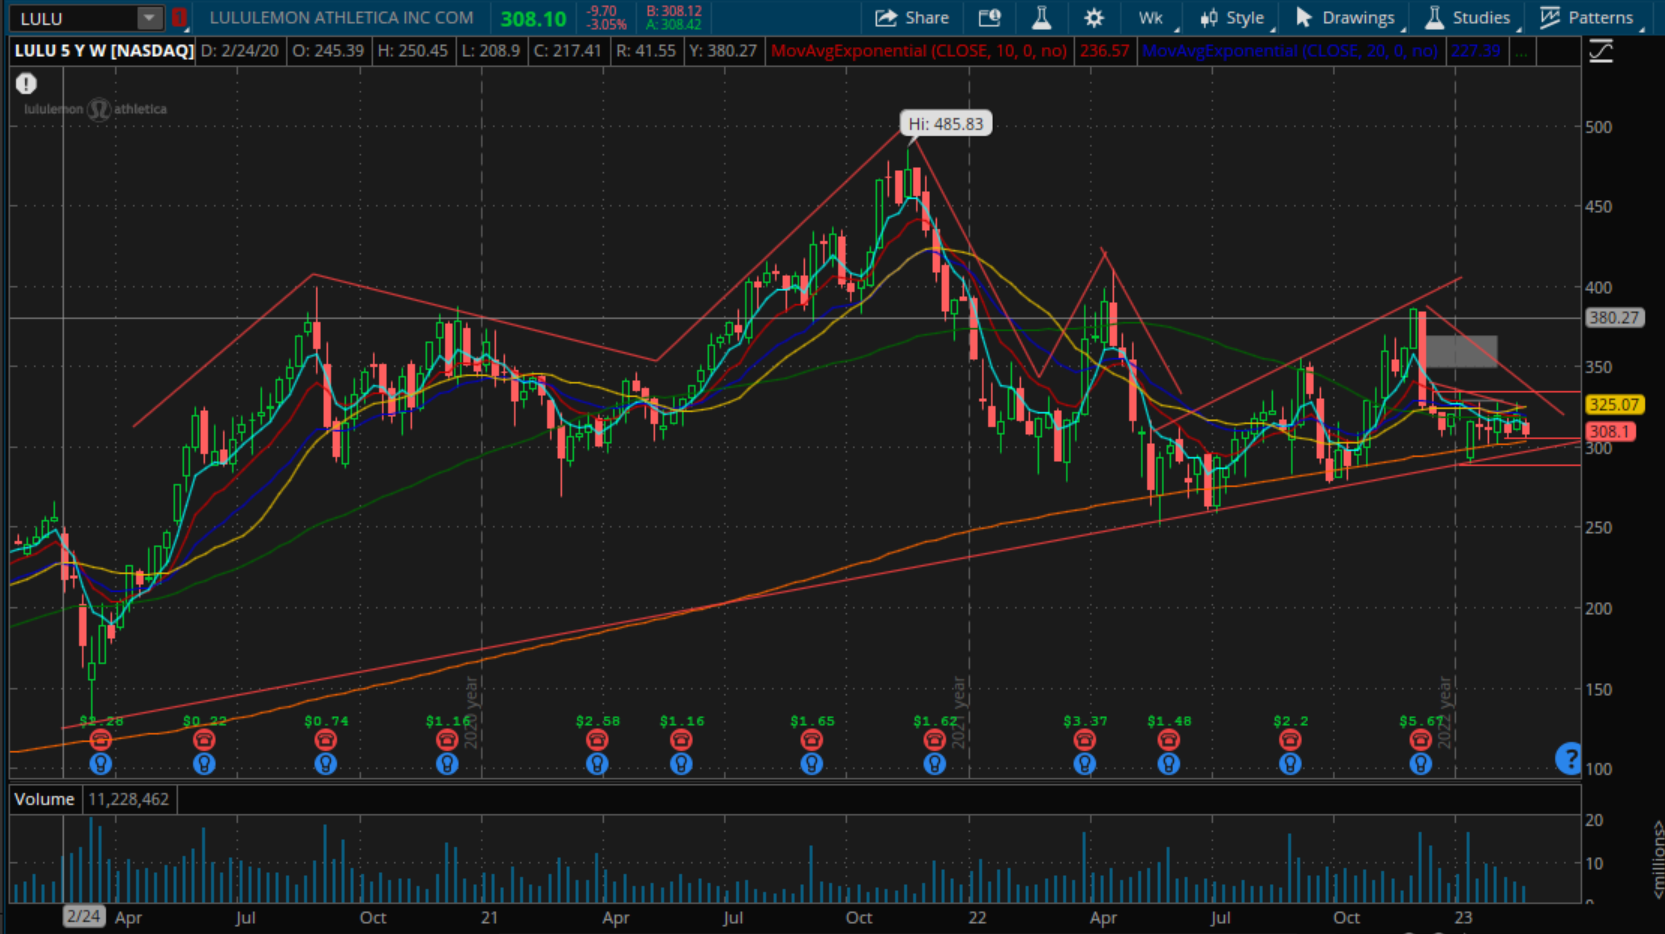Click the blue lightbulb icon below $2.28 earnings

(x=100, y=764)
